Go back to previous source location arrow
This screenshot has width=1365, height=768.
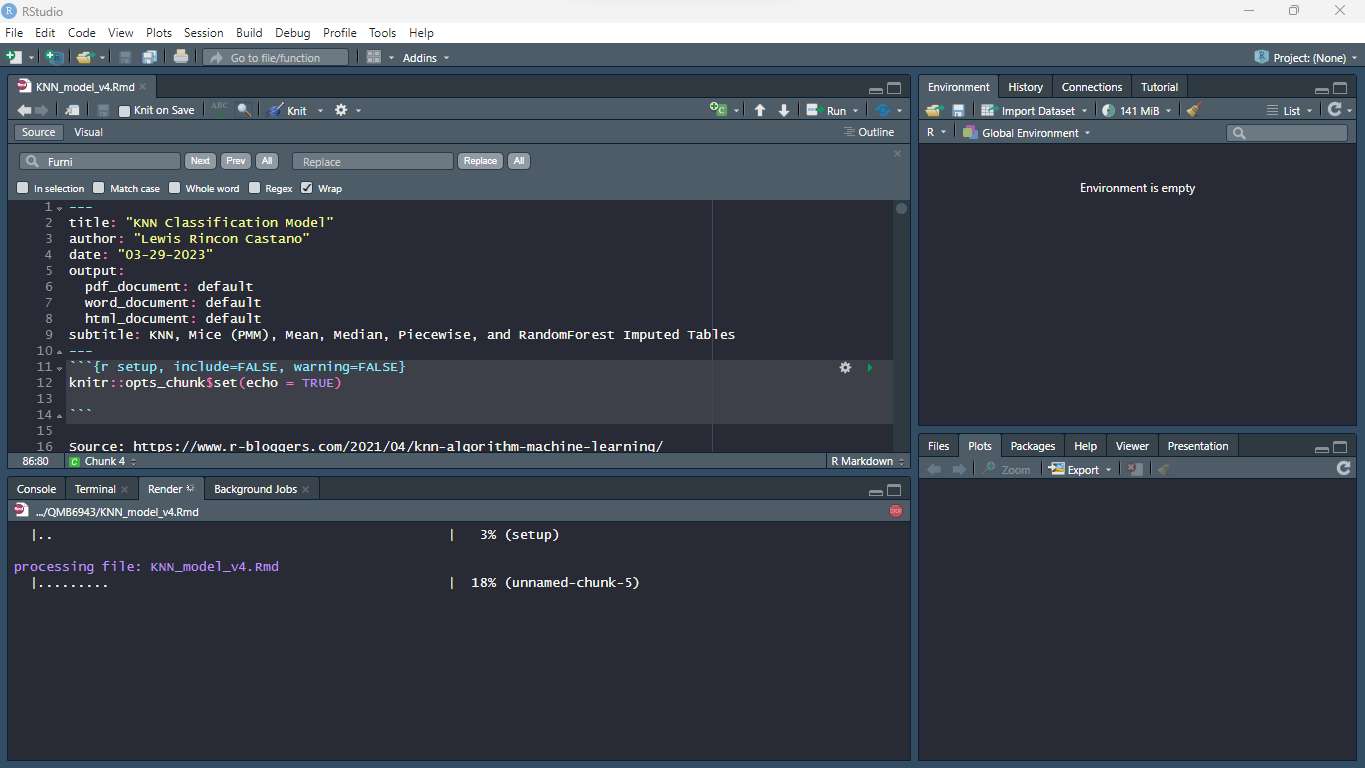tap(25, 110)
